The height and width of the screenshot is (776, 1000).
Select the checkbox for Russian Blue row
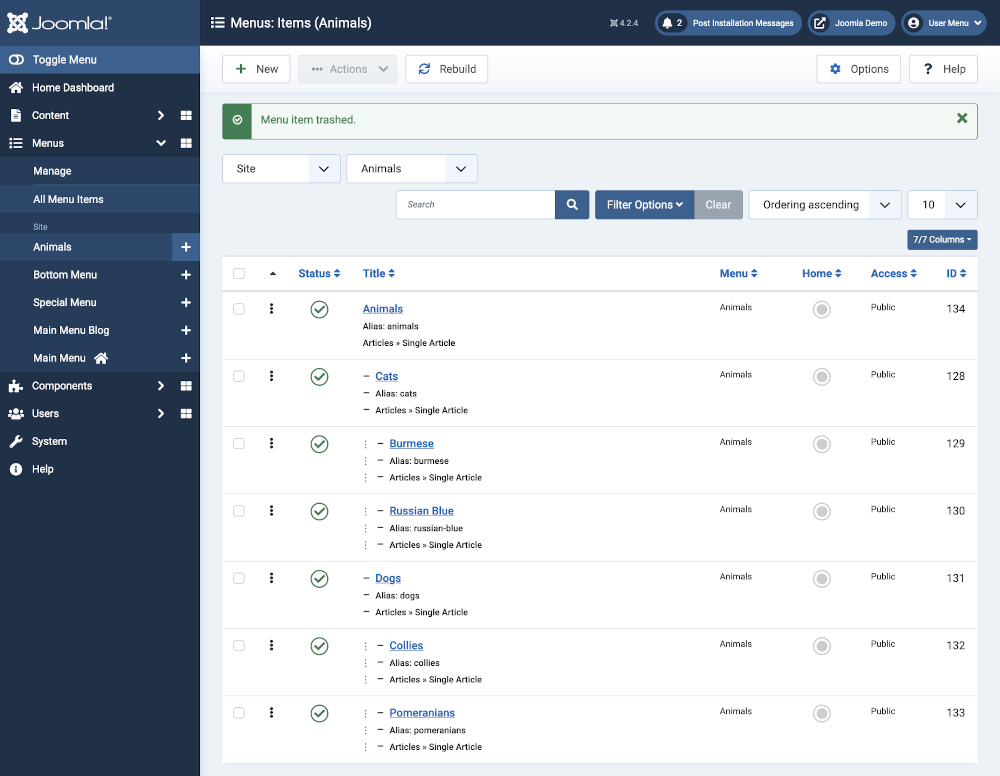(x=238, y=511)
